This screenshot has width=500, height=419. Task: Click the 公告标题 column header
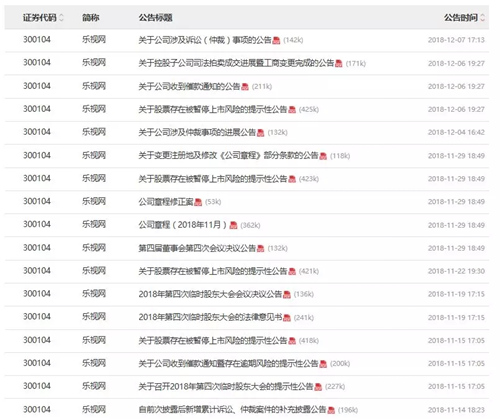click(x=155, y=18)
